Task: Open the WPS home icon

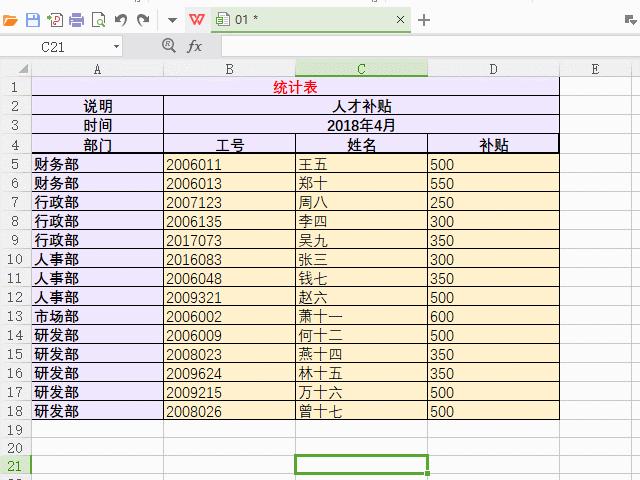Action: click(196, 19)
